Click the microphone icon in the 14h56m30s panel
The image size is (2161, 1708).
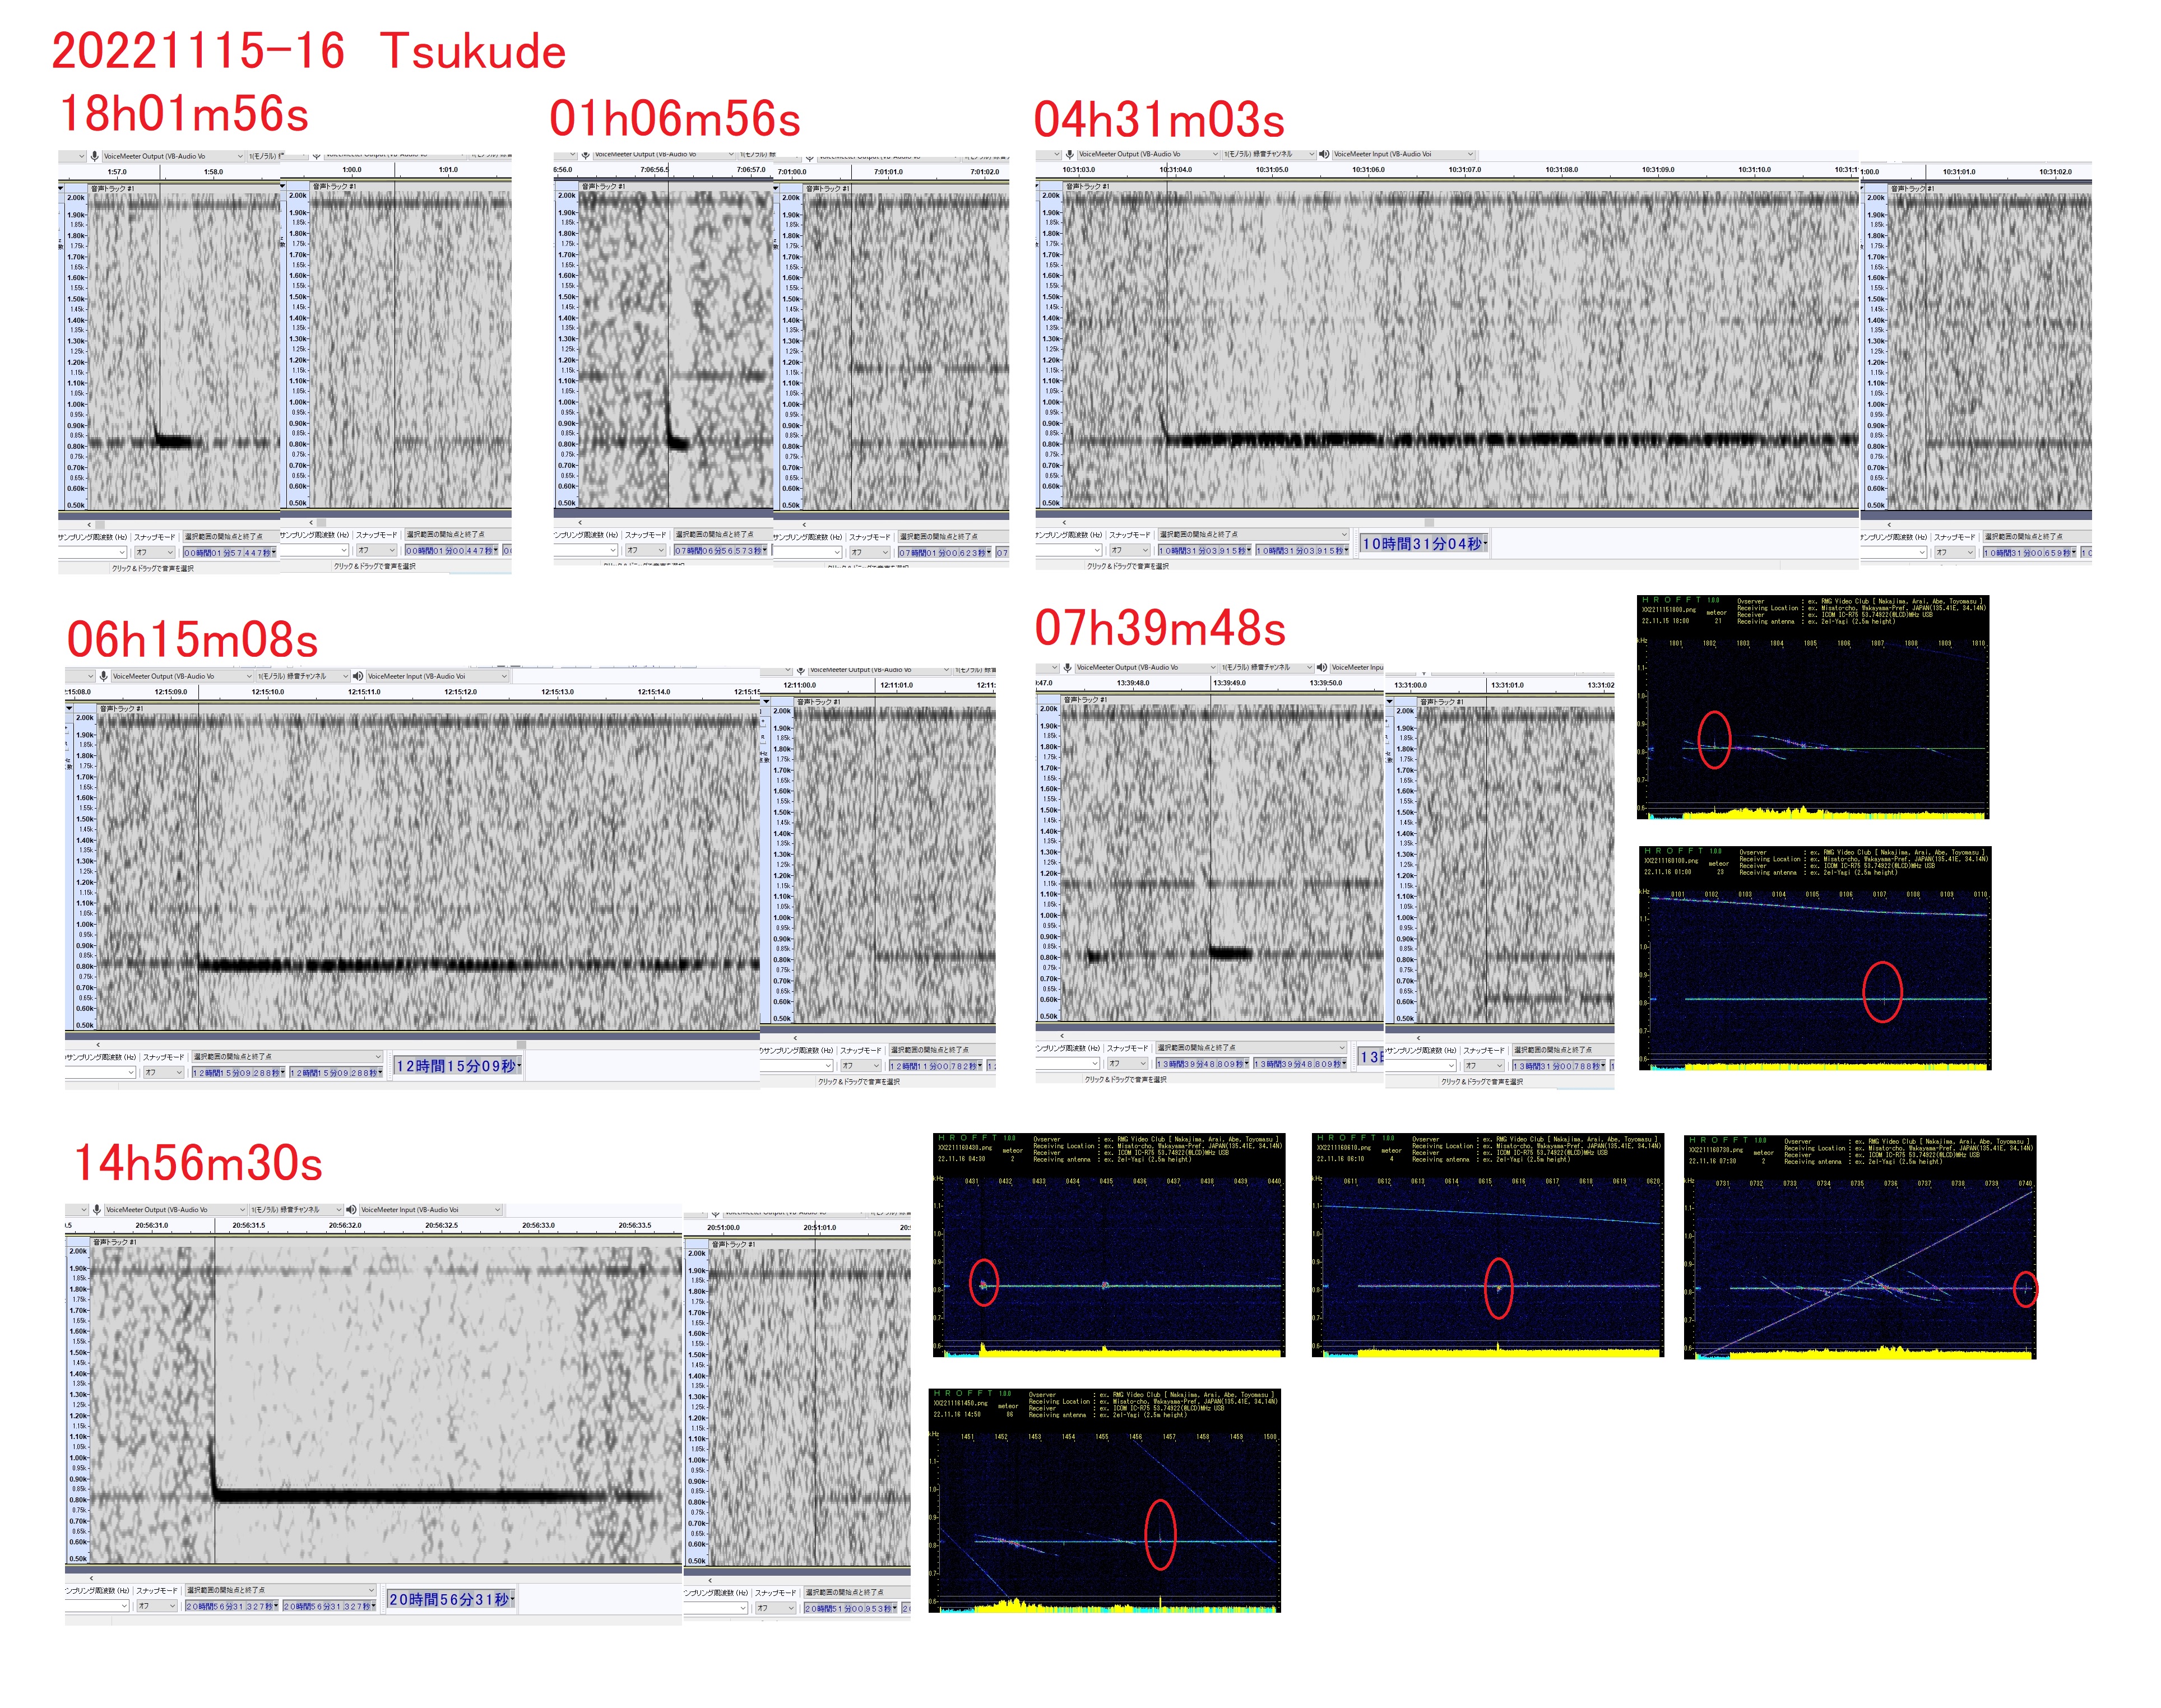pyautogui.click(x=97, y=1209)
